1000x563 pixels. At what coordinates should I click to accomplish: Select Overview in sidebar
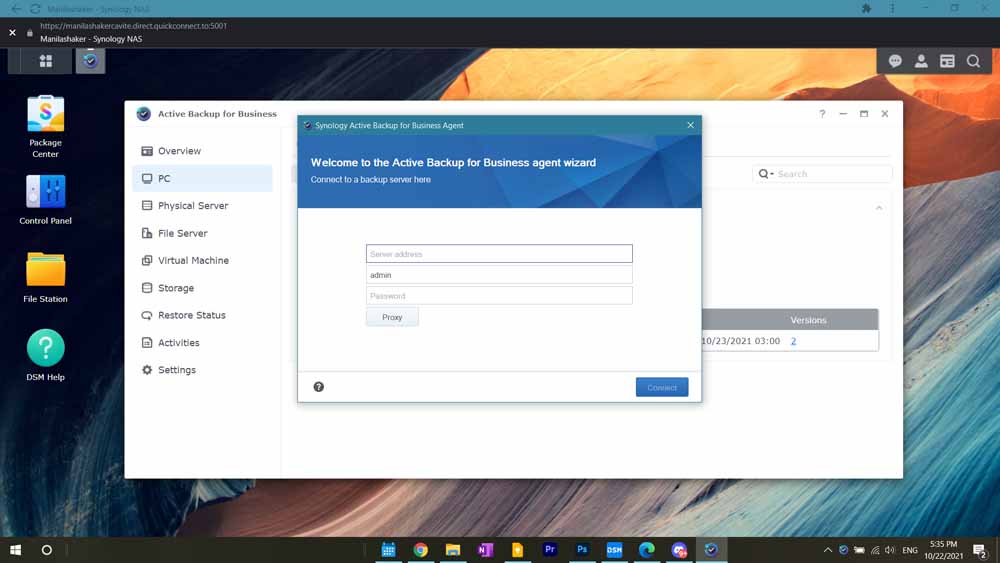pos(202,151)
